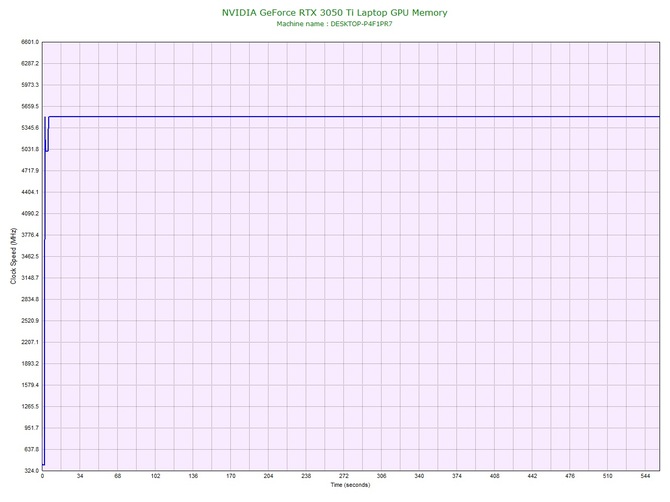Click the x-axis tick label 68
This screenshot has height=502, width=670.
pyautogui.click(x=118, y=476)
